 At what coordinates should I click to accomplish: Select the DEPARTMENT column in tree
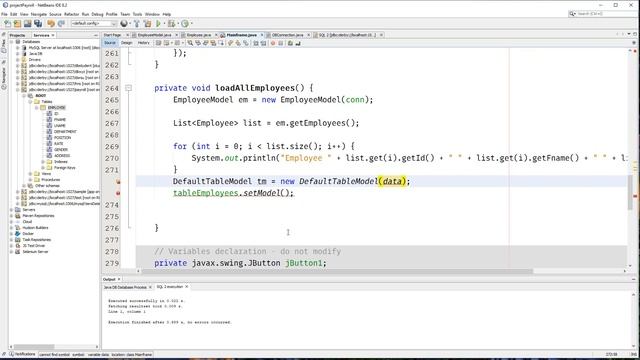tap(65, 132)
